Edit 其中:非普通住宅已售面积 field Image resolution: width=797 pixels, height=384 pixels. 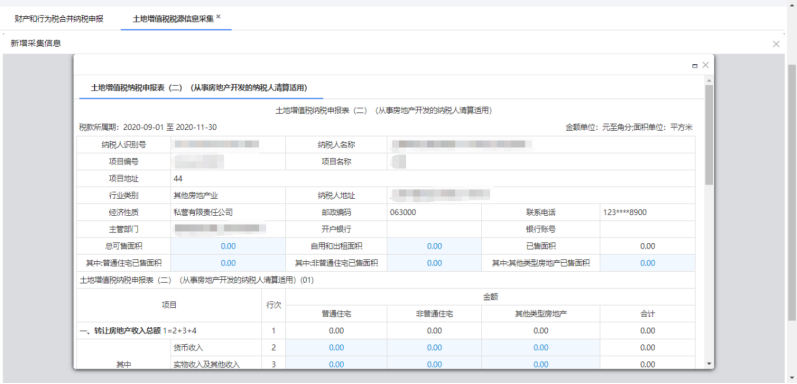pyautogui.click(x=434, y=263)
